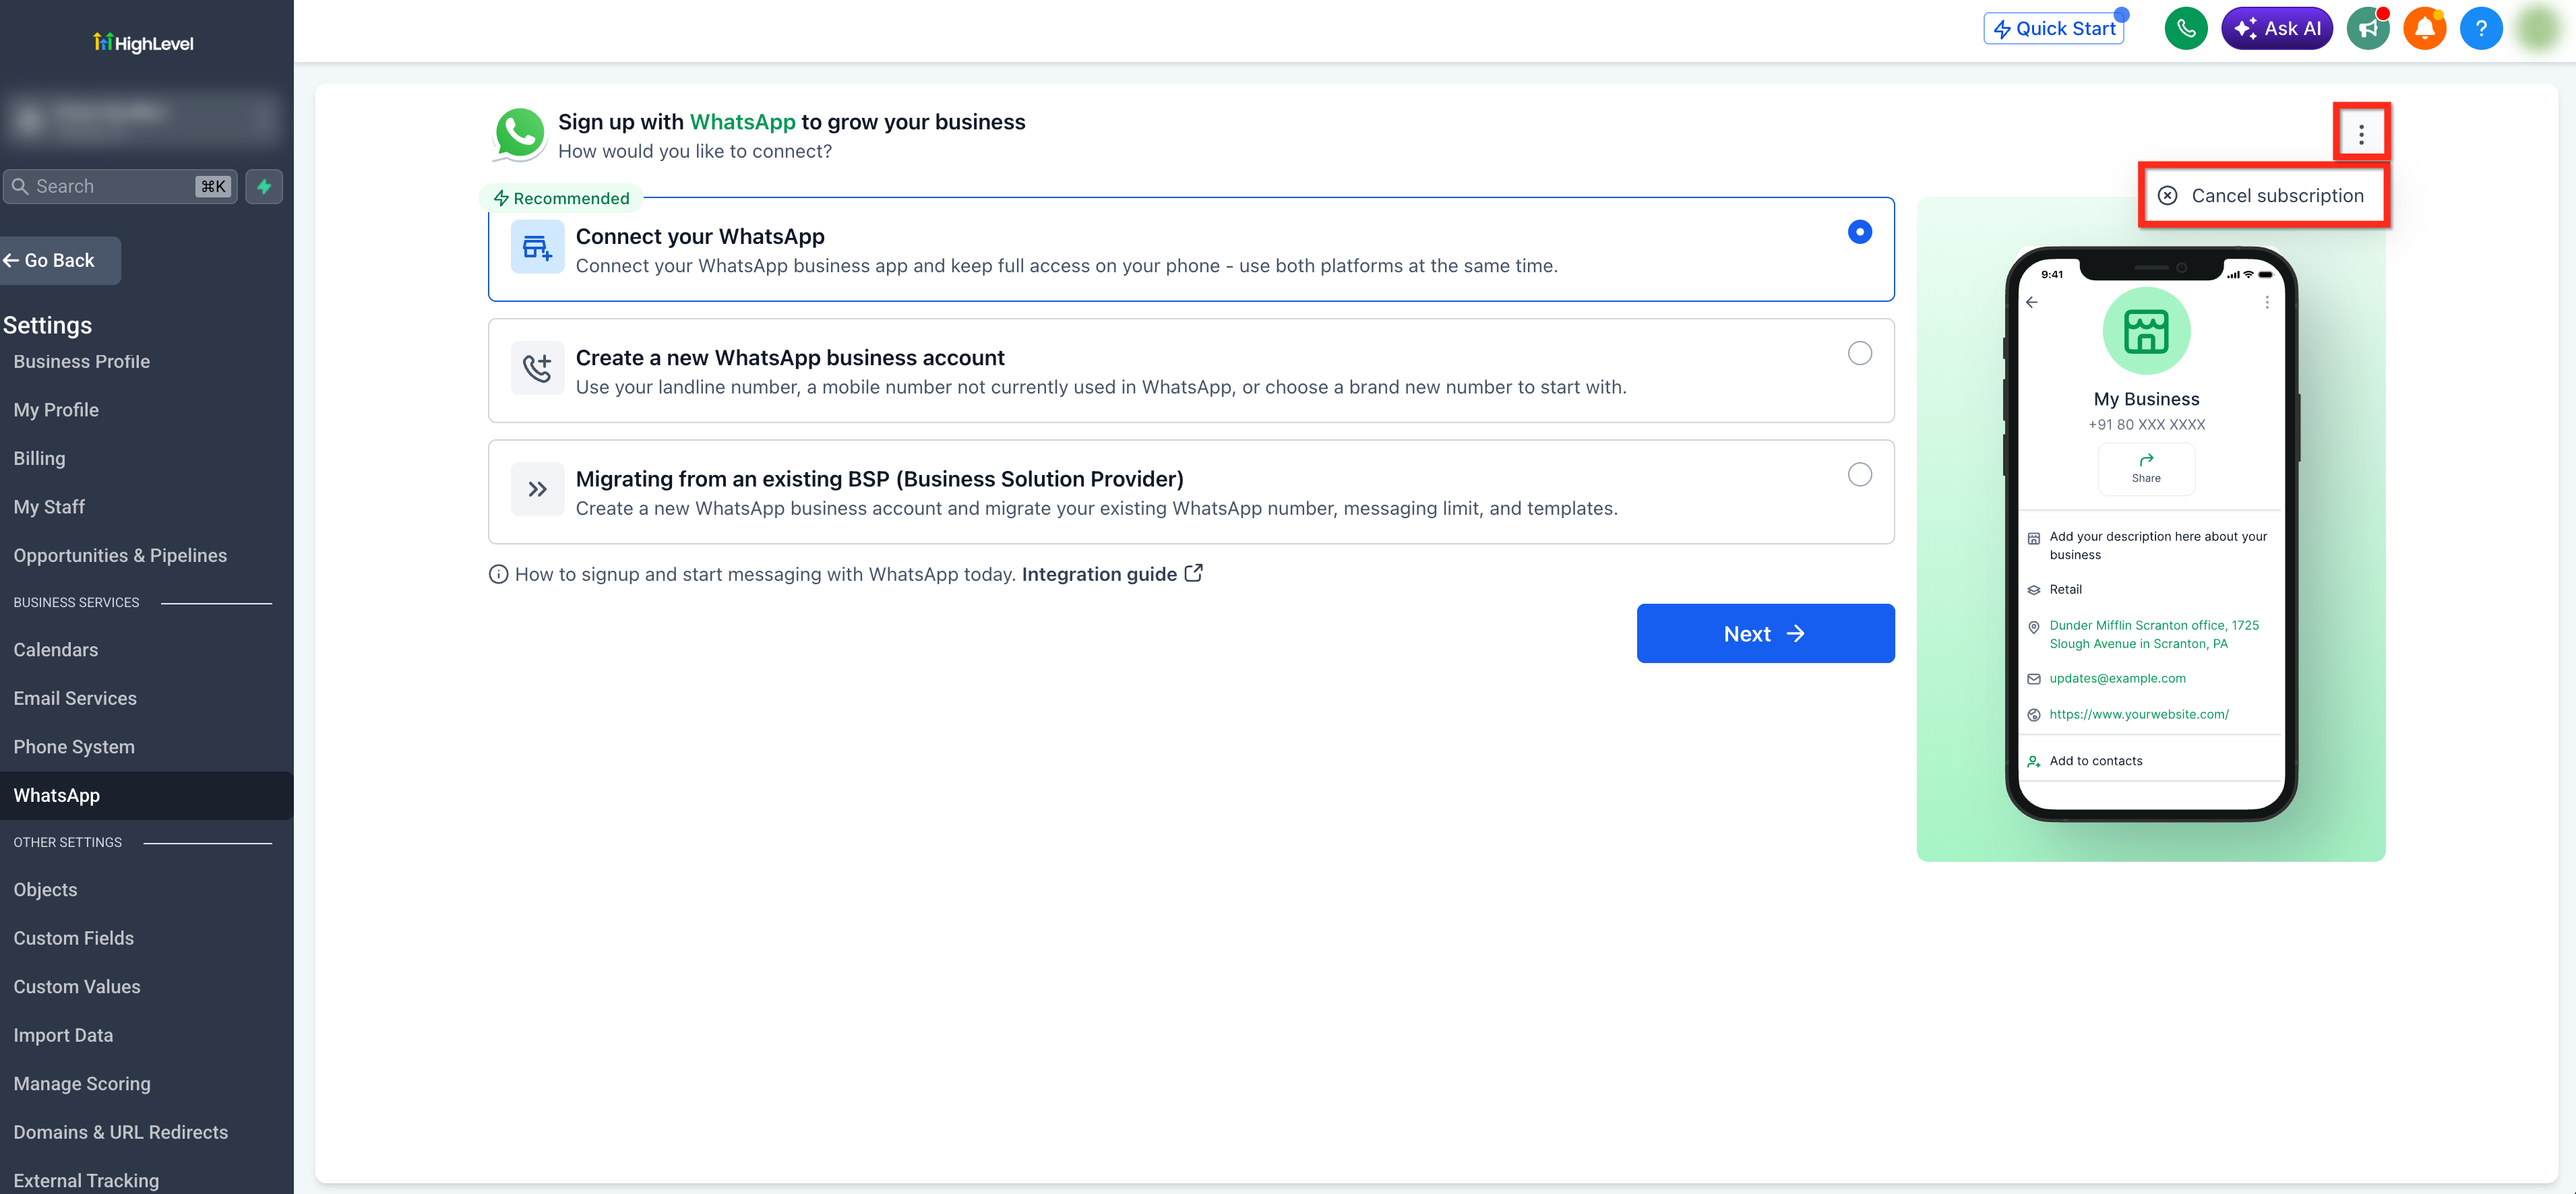
Task: Click the Dunder Mifflin address in preview
Action: [x=2154, y=634]
